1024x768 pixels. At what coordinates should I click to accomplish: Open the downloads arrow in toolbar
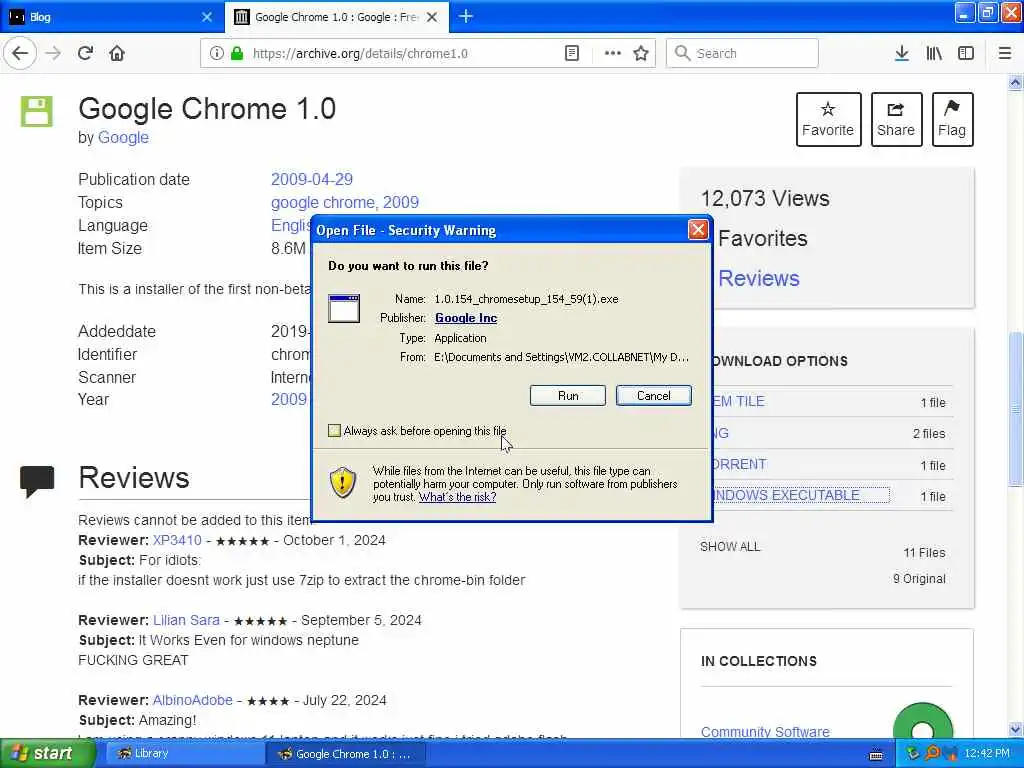(x=902, y=54)
